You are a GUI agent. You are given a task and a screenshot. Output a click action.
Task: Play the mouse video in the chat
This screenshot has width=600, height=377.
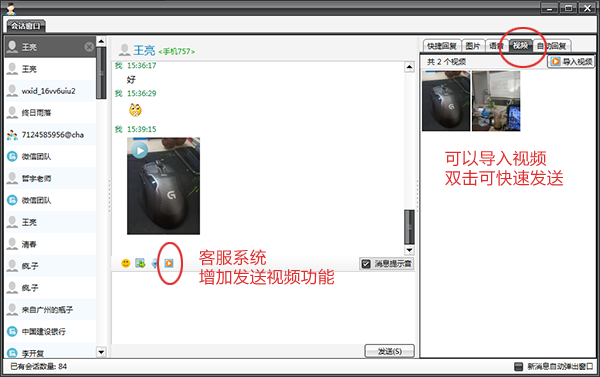(x=140, y=151)
